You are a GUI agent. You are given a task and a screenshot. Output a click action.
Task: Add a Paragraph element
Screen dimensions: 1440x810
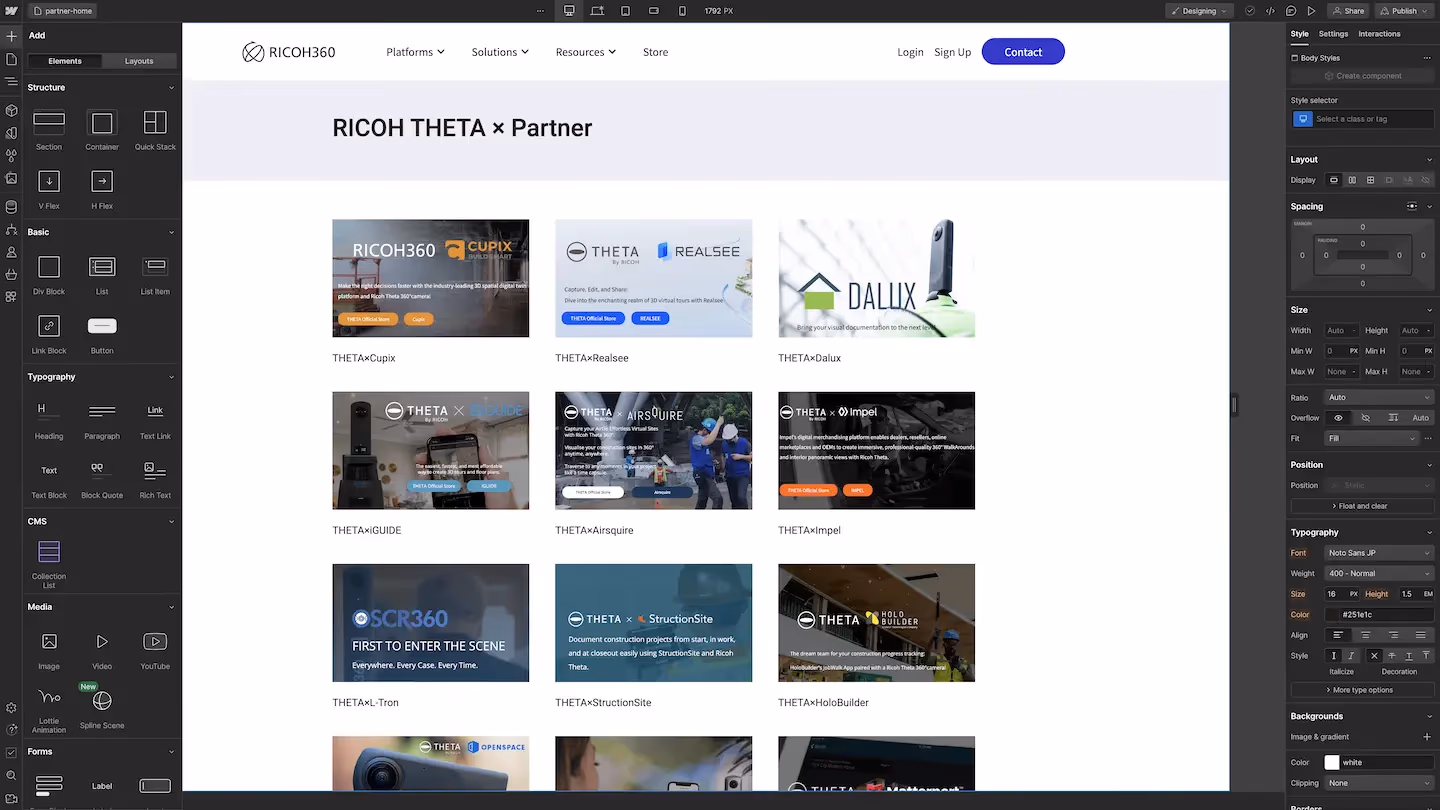[102, 419]
